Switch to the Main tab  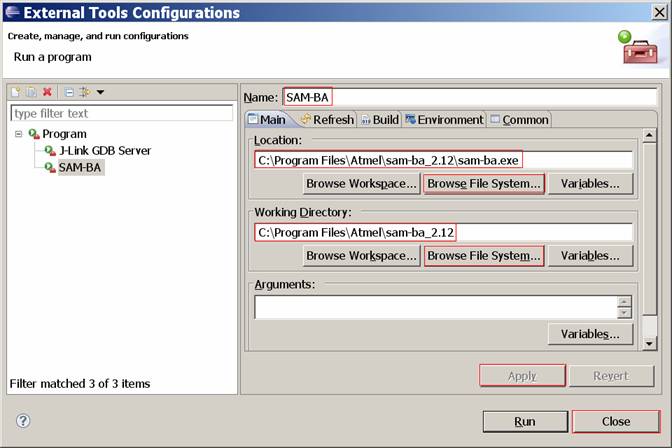pos(268,120)
